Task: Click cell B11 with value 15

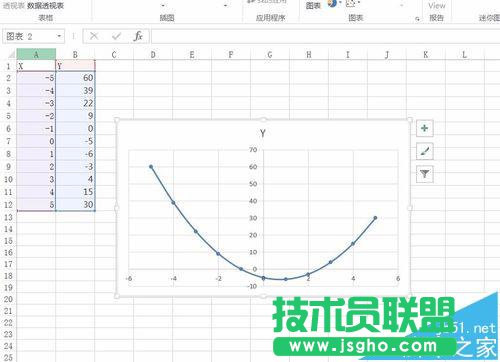Action: coord(75,192)
